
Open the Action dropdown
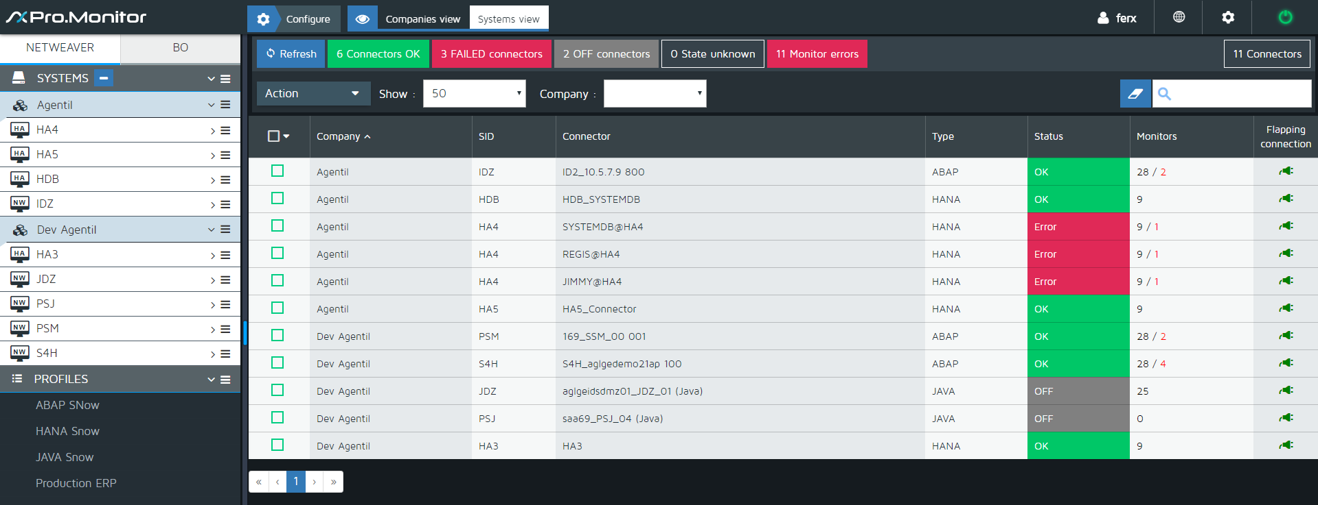pyautogui.click(x=313, y=93)
